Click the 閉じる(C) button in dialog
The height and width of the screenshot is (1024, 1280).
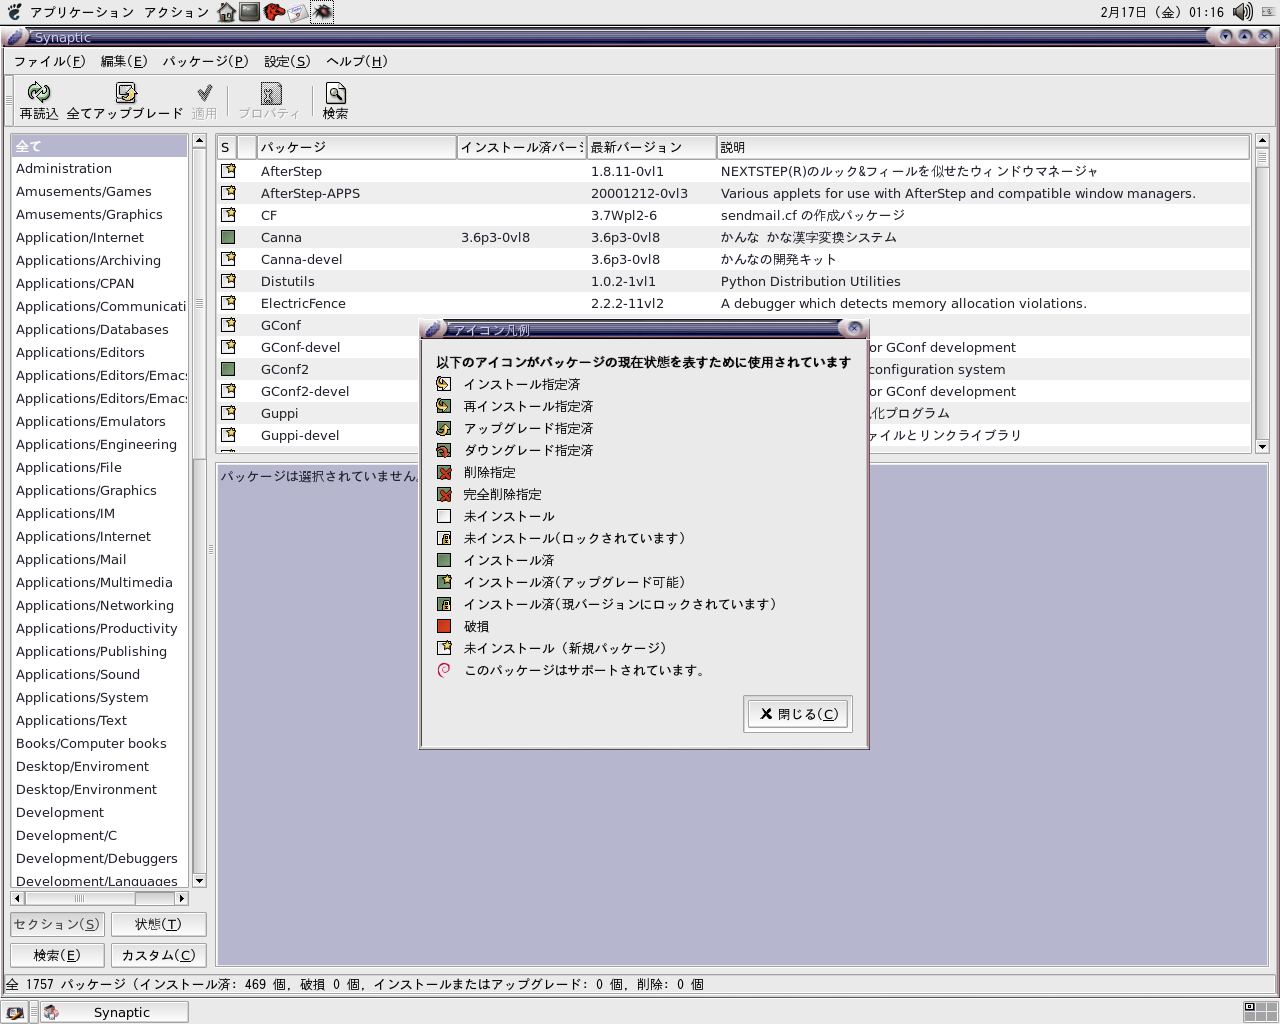798,714
